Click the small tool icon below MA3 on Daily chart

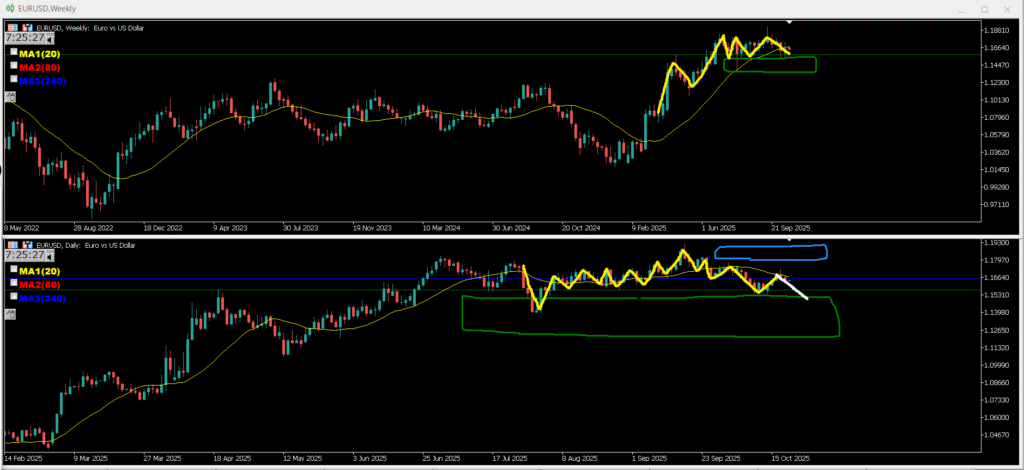(x=10, y=314)
